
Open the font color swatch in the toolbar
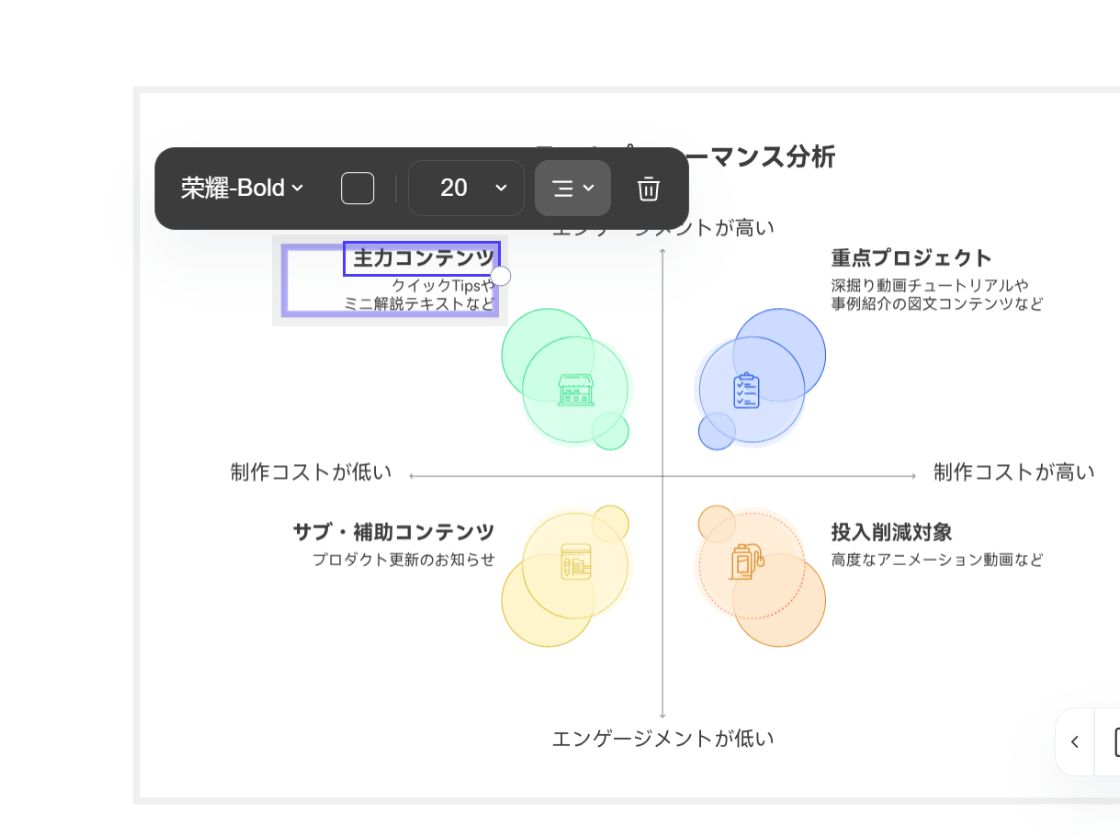coord(357,188)
